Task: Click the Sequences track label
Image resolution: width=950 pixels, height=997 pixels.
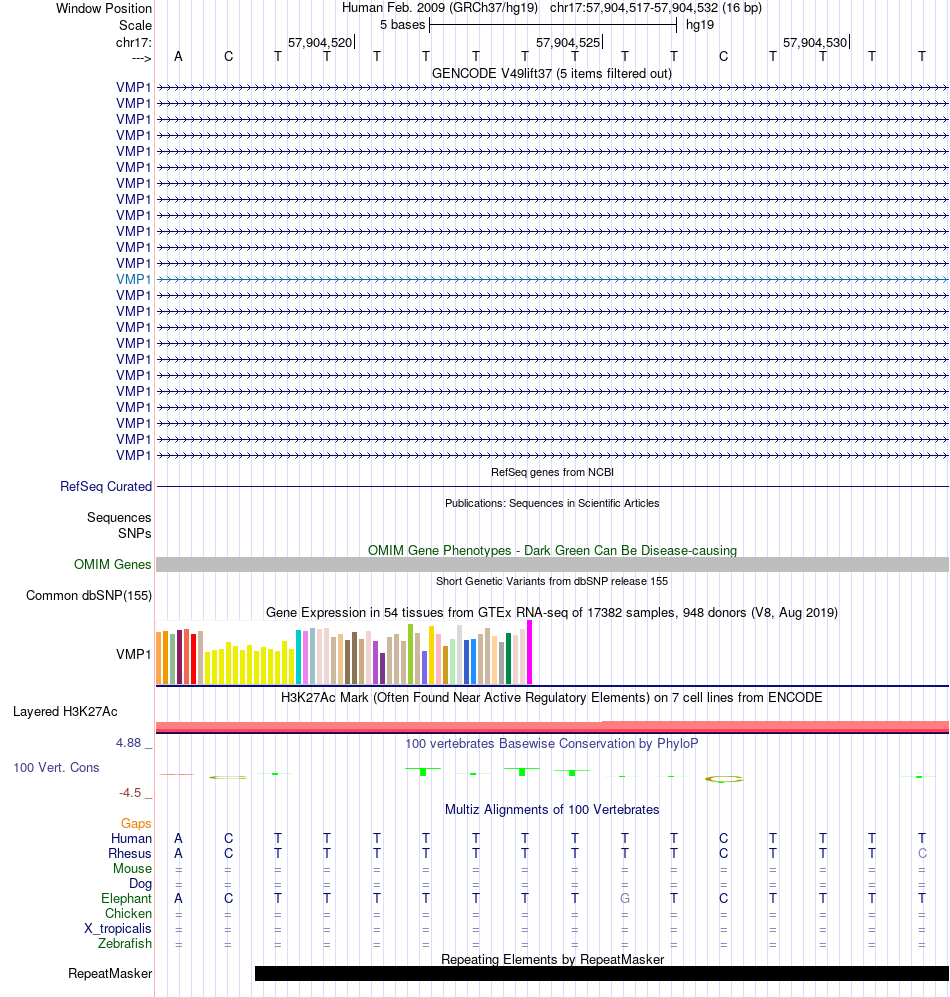Action: [119, 518]
